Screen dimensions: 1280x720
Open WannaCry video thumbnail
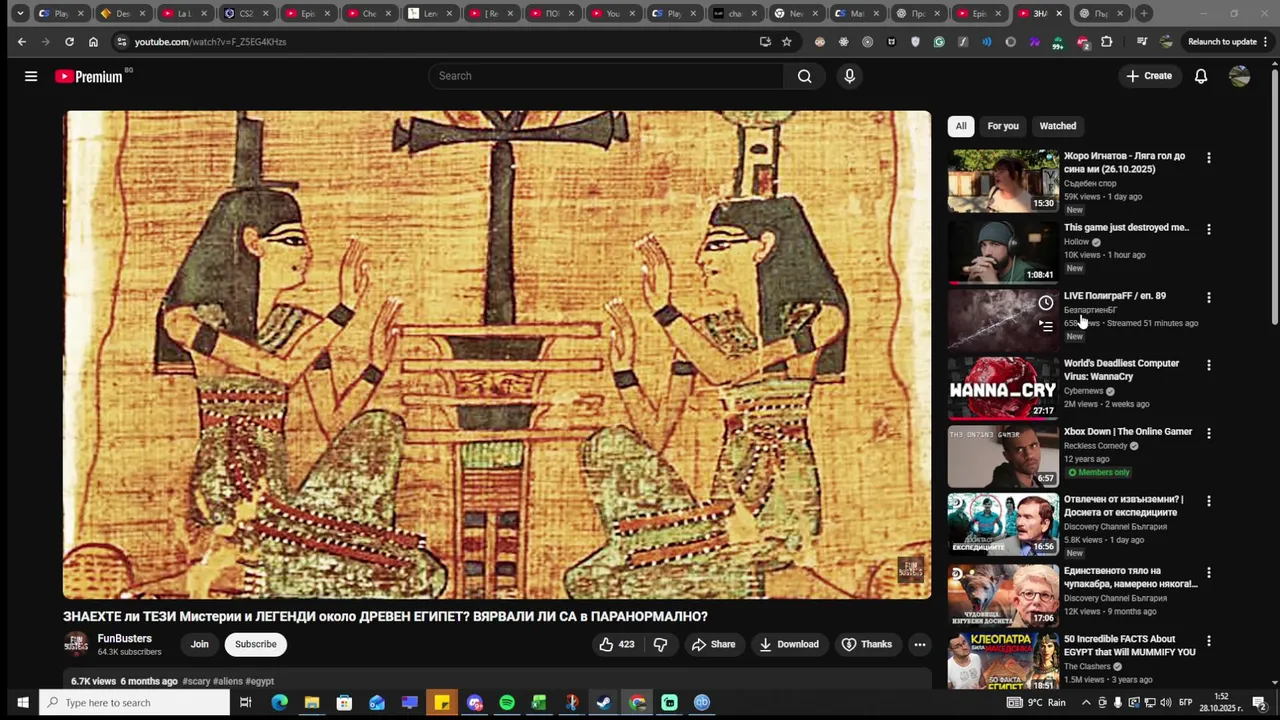[x=1002, y=389]
